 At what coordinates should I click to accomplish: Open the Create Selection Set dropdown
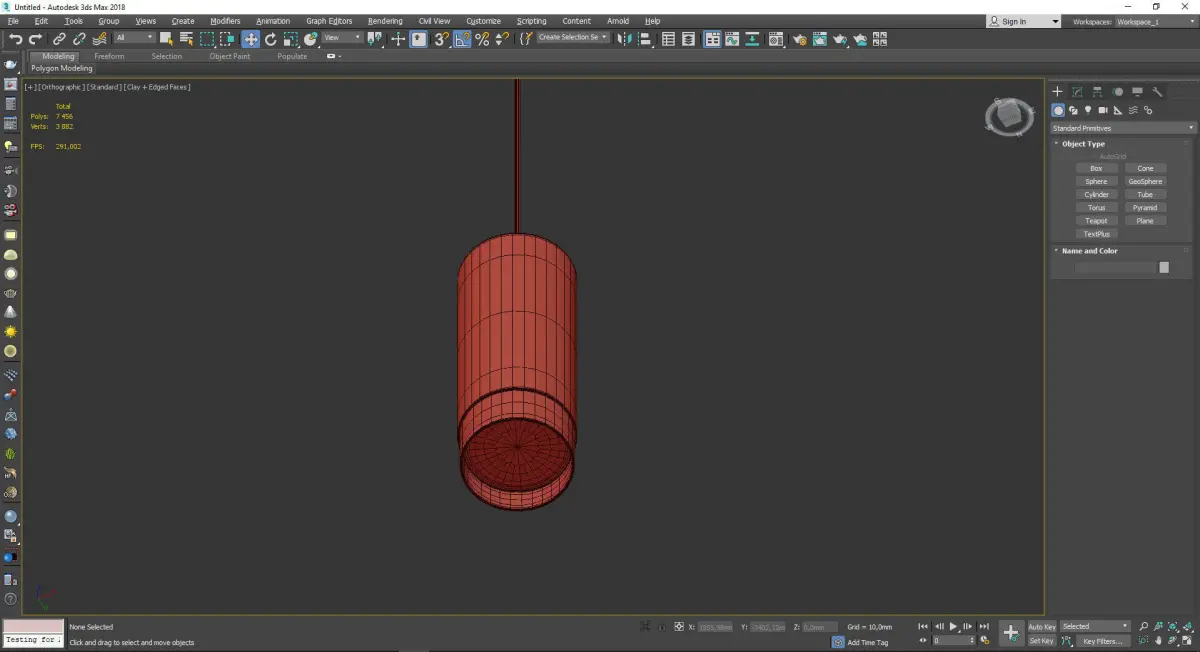pyautogui.click(x=573, y=38)
